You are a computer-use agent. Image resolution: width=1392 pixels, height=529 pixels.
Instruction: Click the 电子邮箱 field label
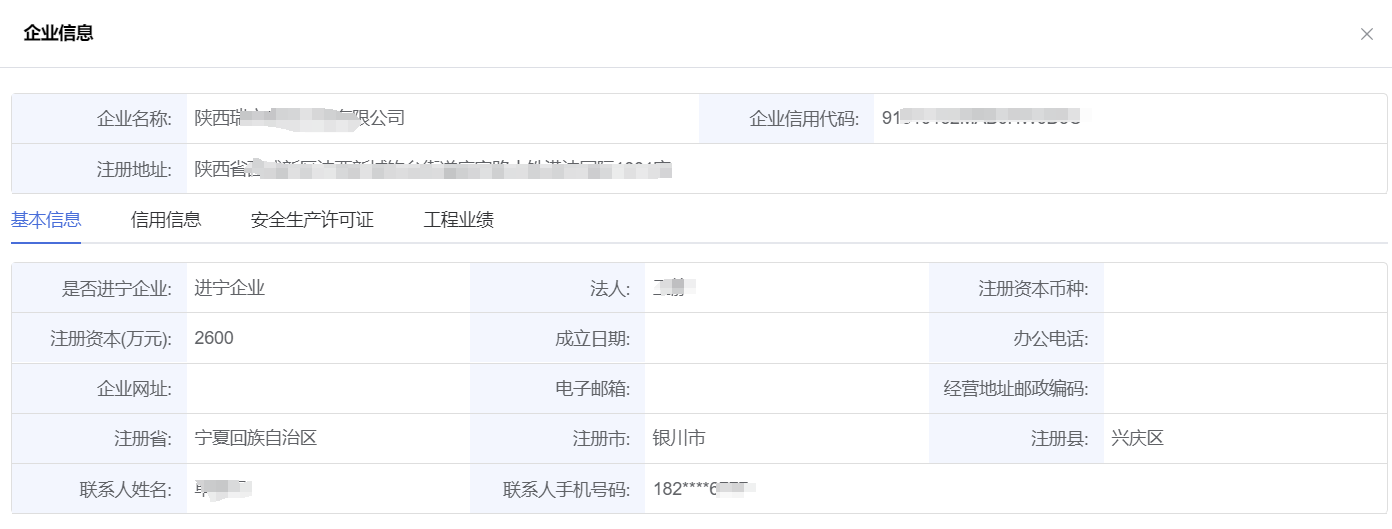coord(592,389)
